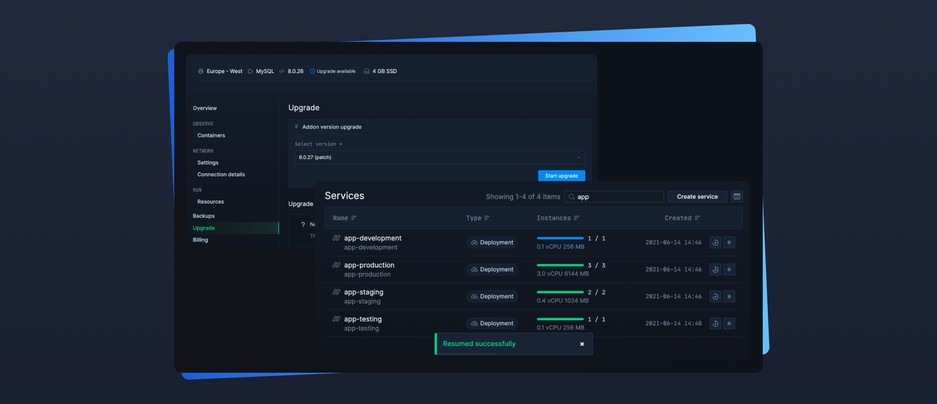Open Backups in the sidebar
Image resolution: width=937 pixels, height=404 pixels.
[204, 216]
